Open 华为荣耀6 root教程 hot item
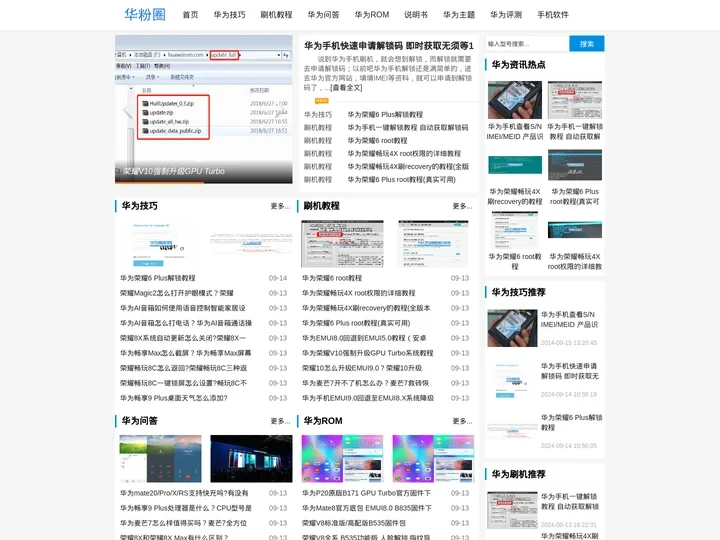720x540 pixels. (x=515, y=261)
